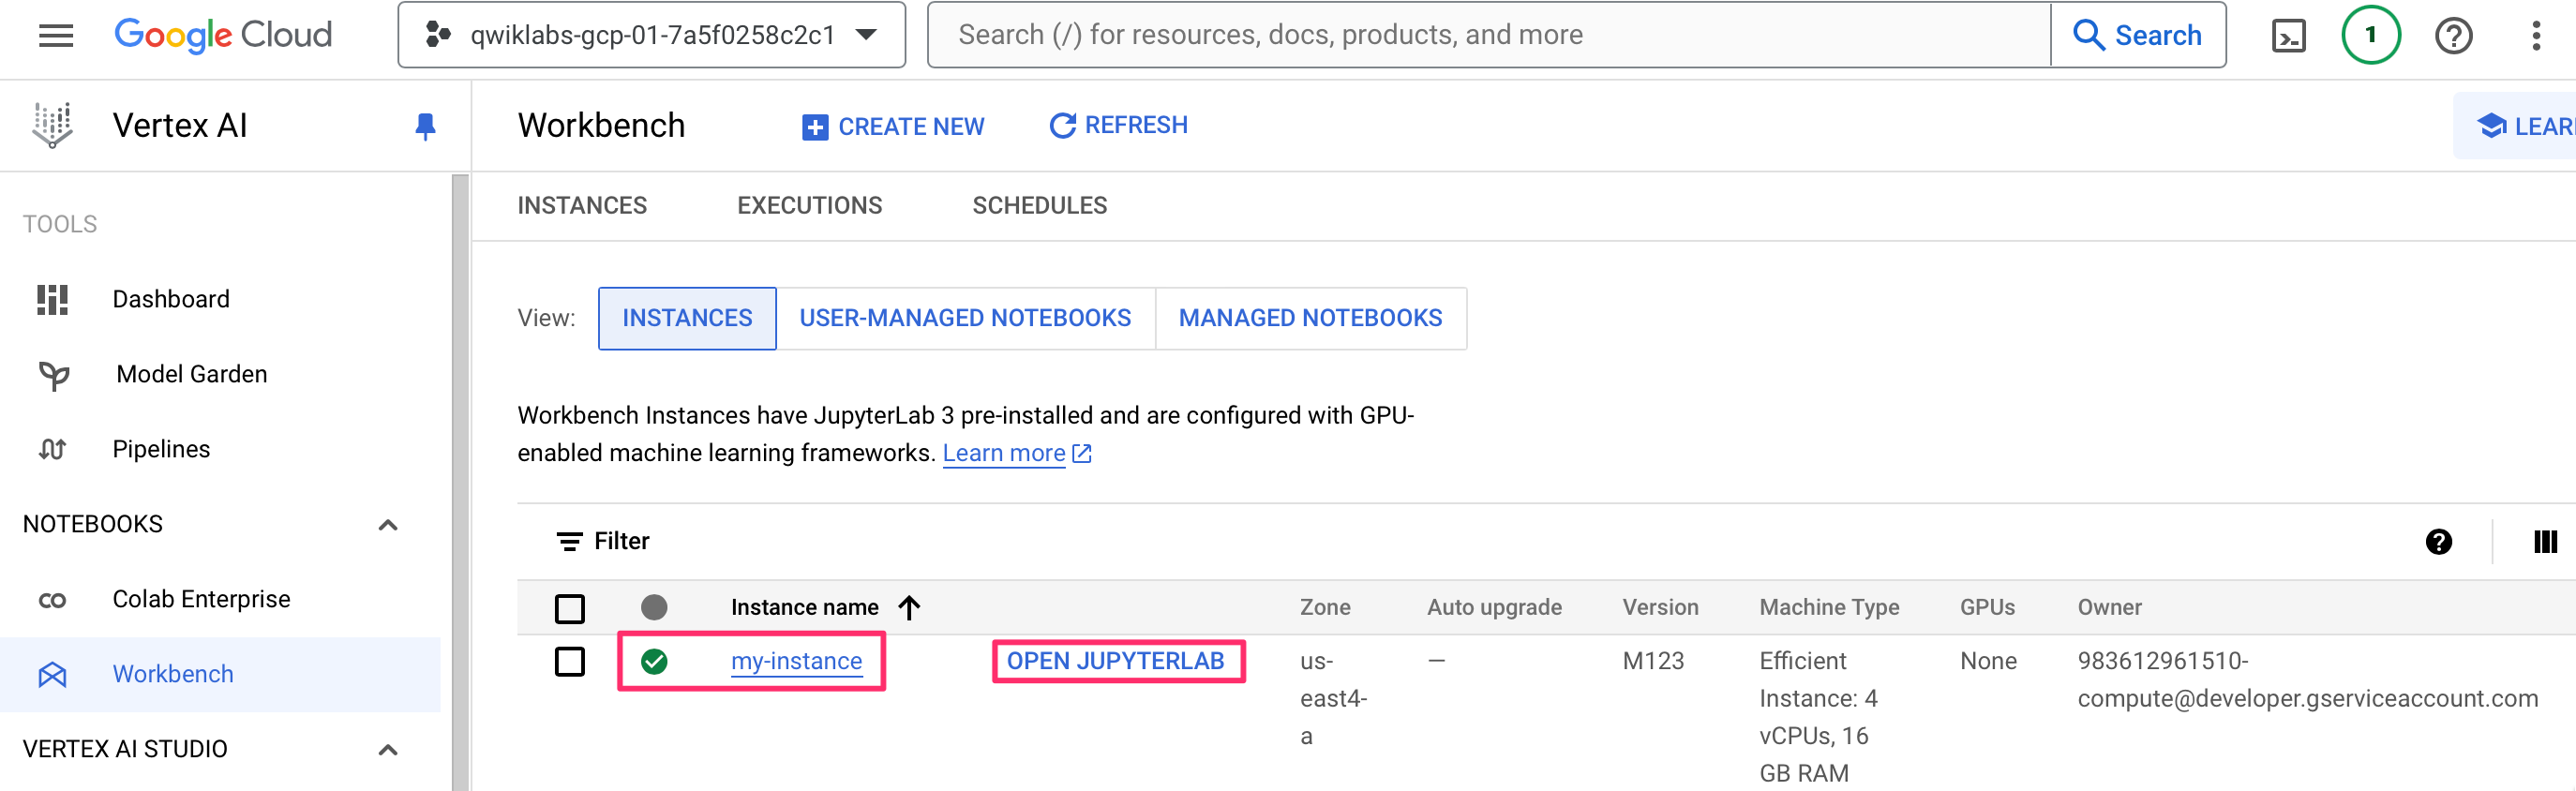Click the us-east4-a zone cell
The height and width of the screenshot is (791, 2576).
point(1333,698)
